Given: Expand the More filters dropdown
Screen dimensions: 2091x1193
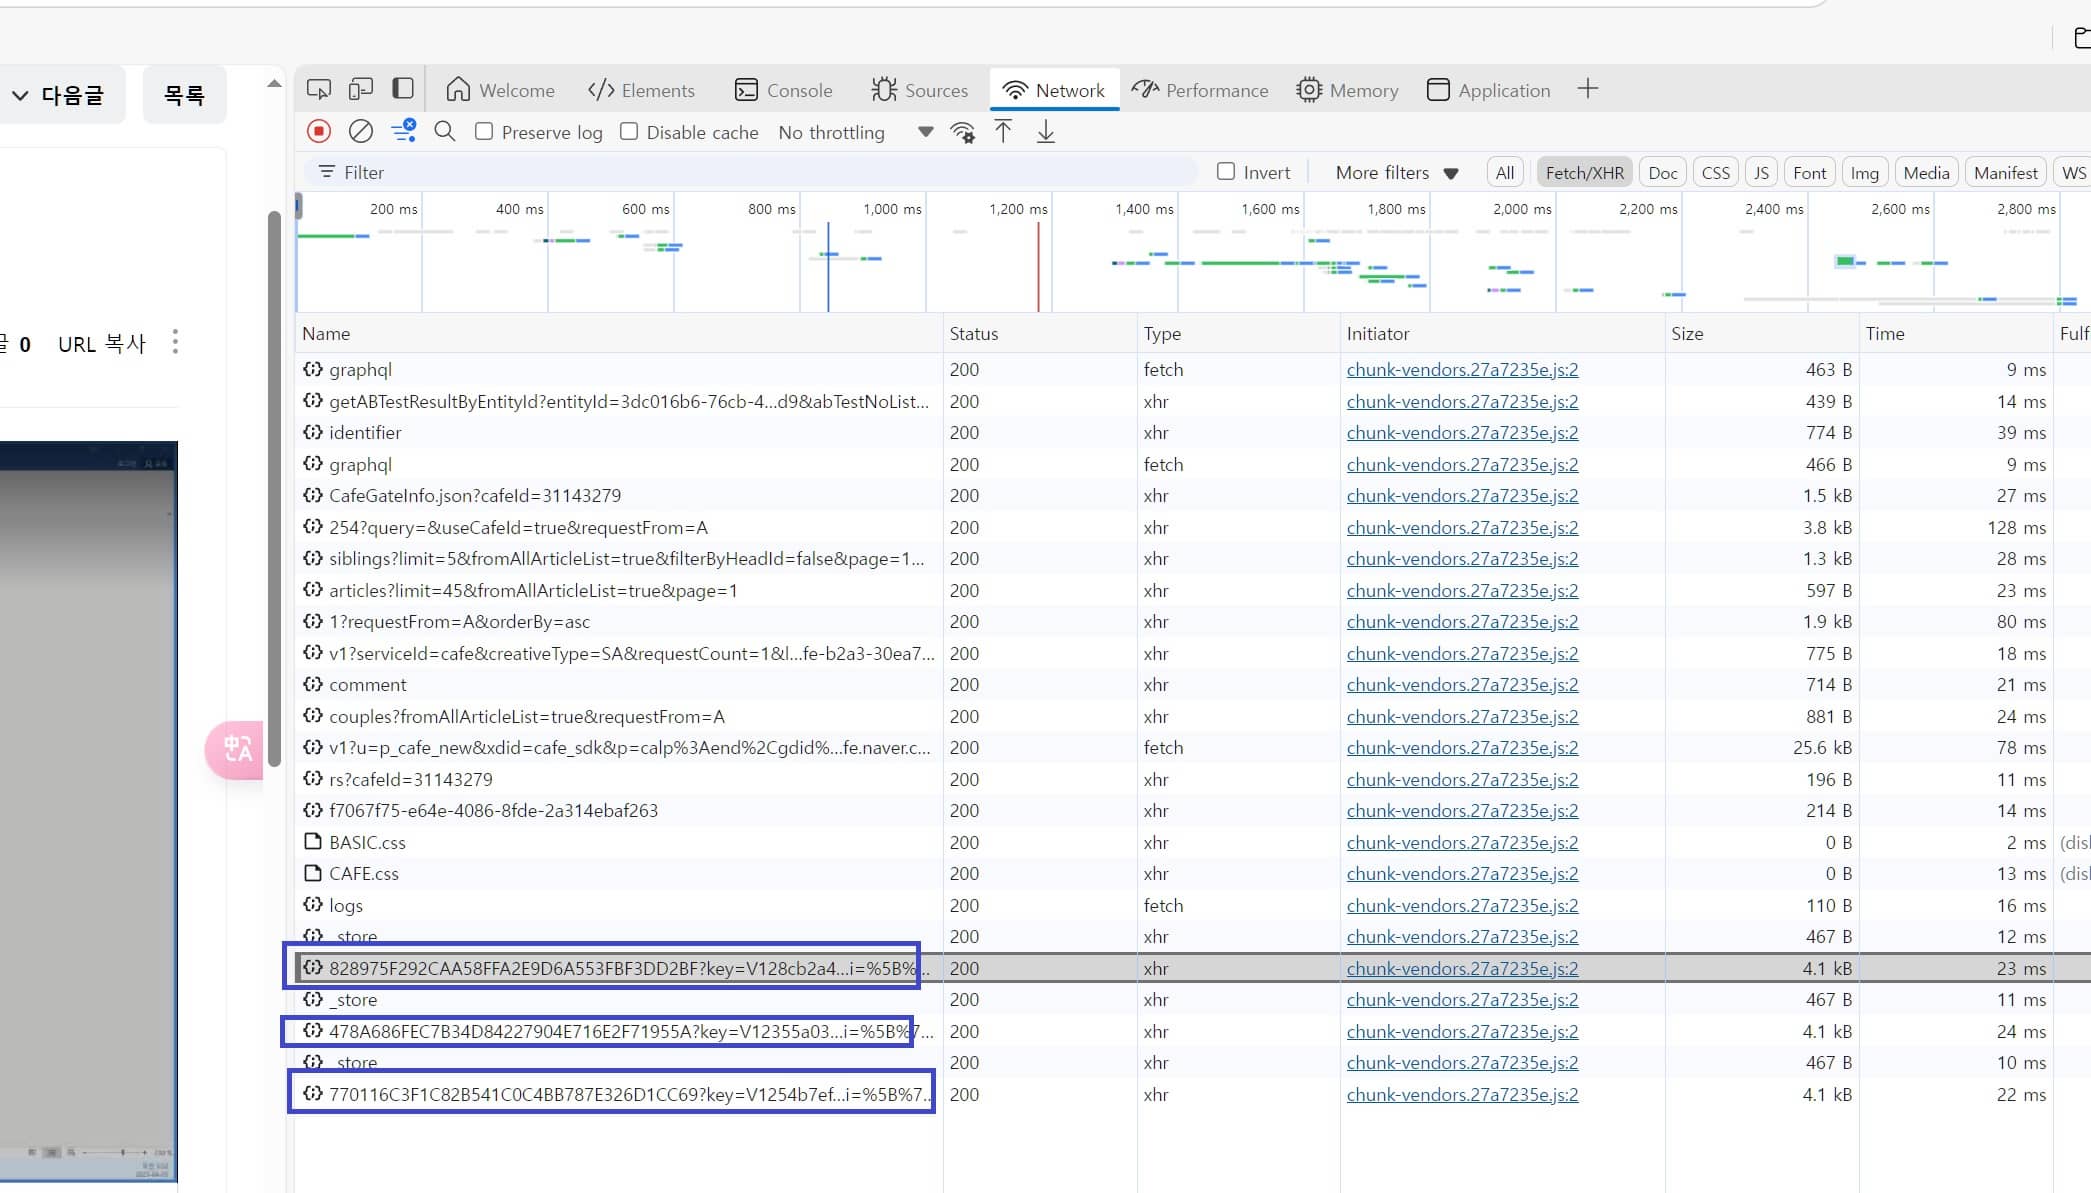Looking at the screenshot, I should click(x=1397, y=172).
